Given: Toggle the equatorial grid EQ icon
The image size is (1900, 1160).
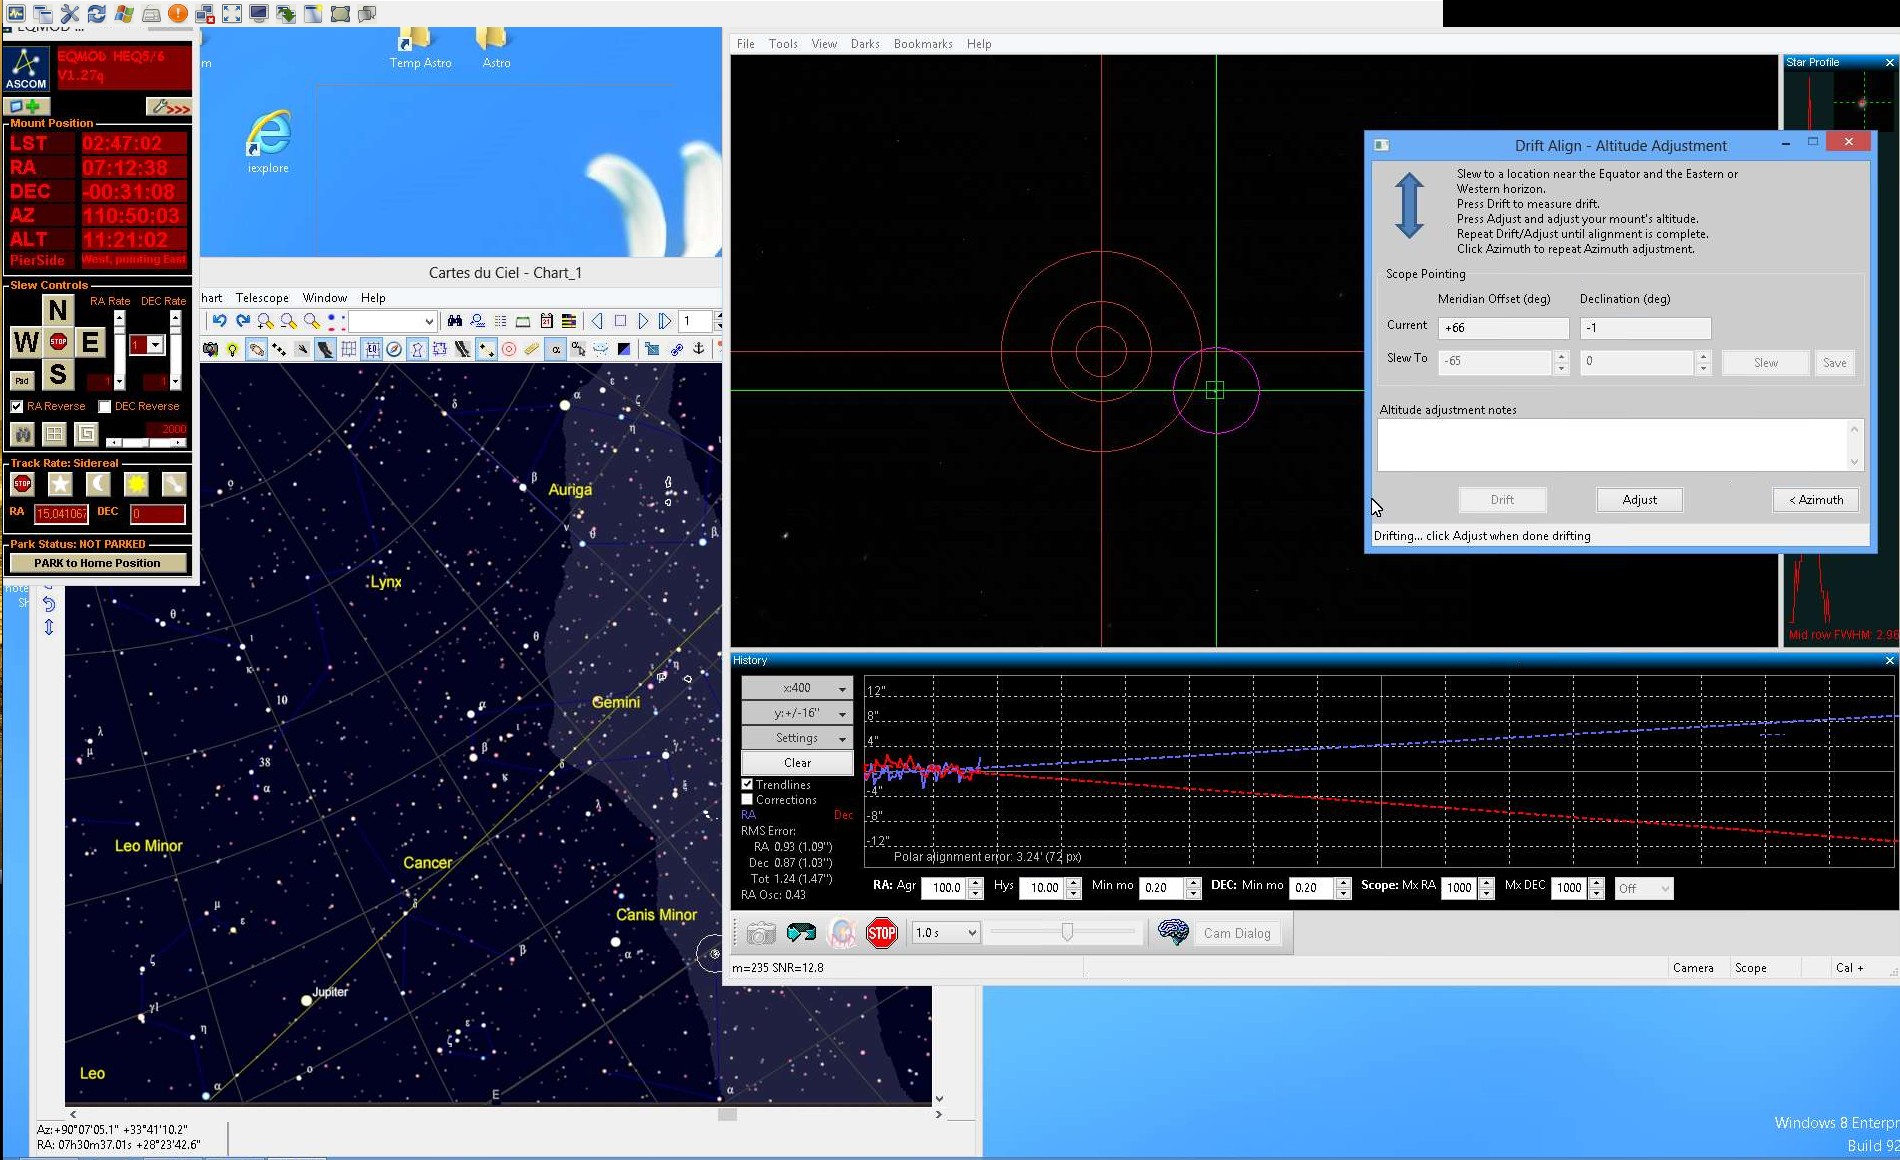Looking at the screenshot, I should tap(372, 349).
